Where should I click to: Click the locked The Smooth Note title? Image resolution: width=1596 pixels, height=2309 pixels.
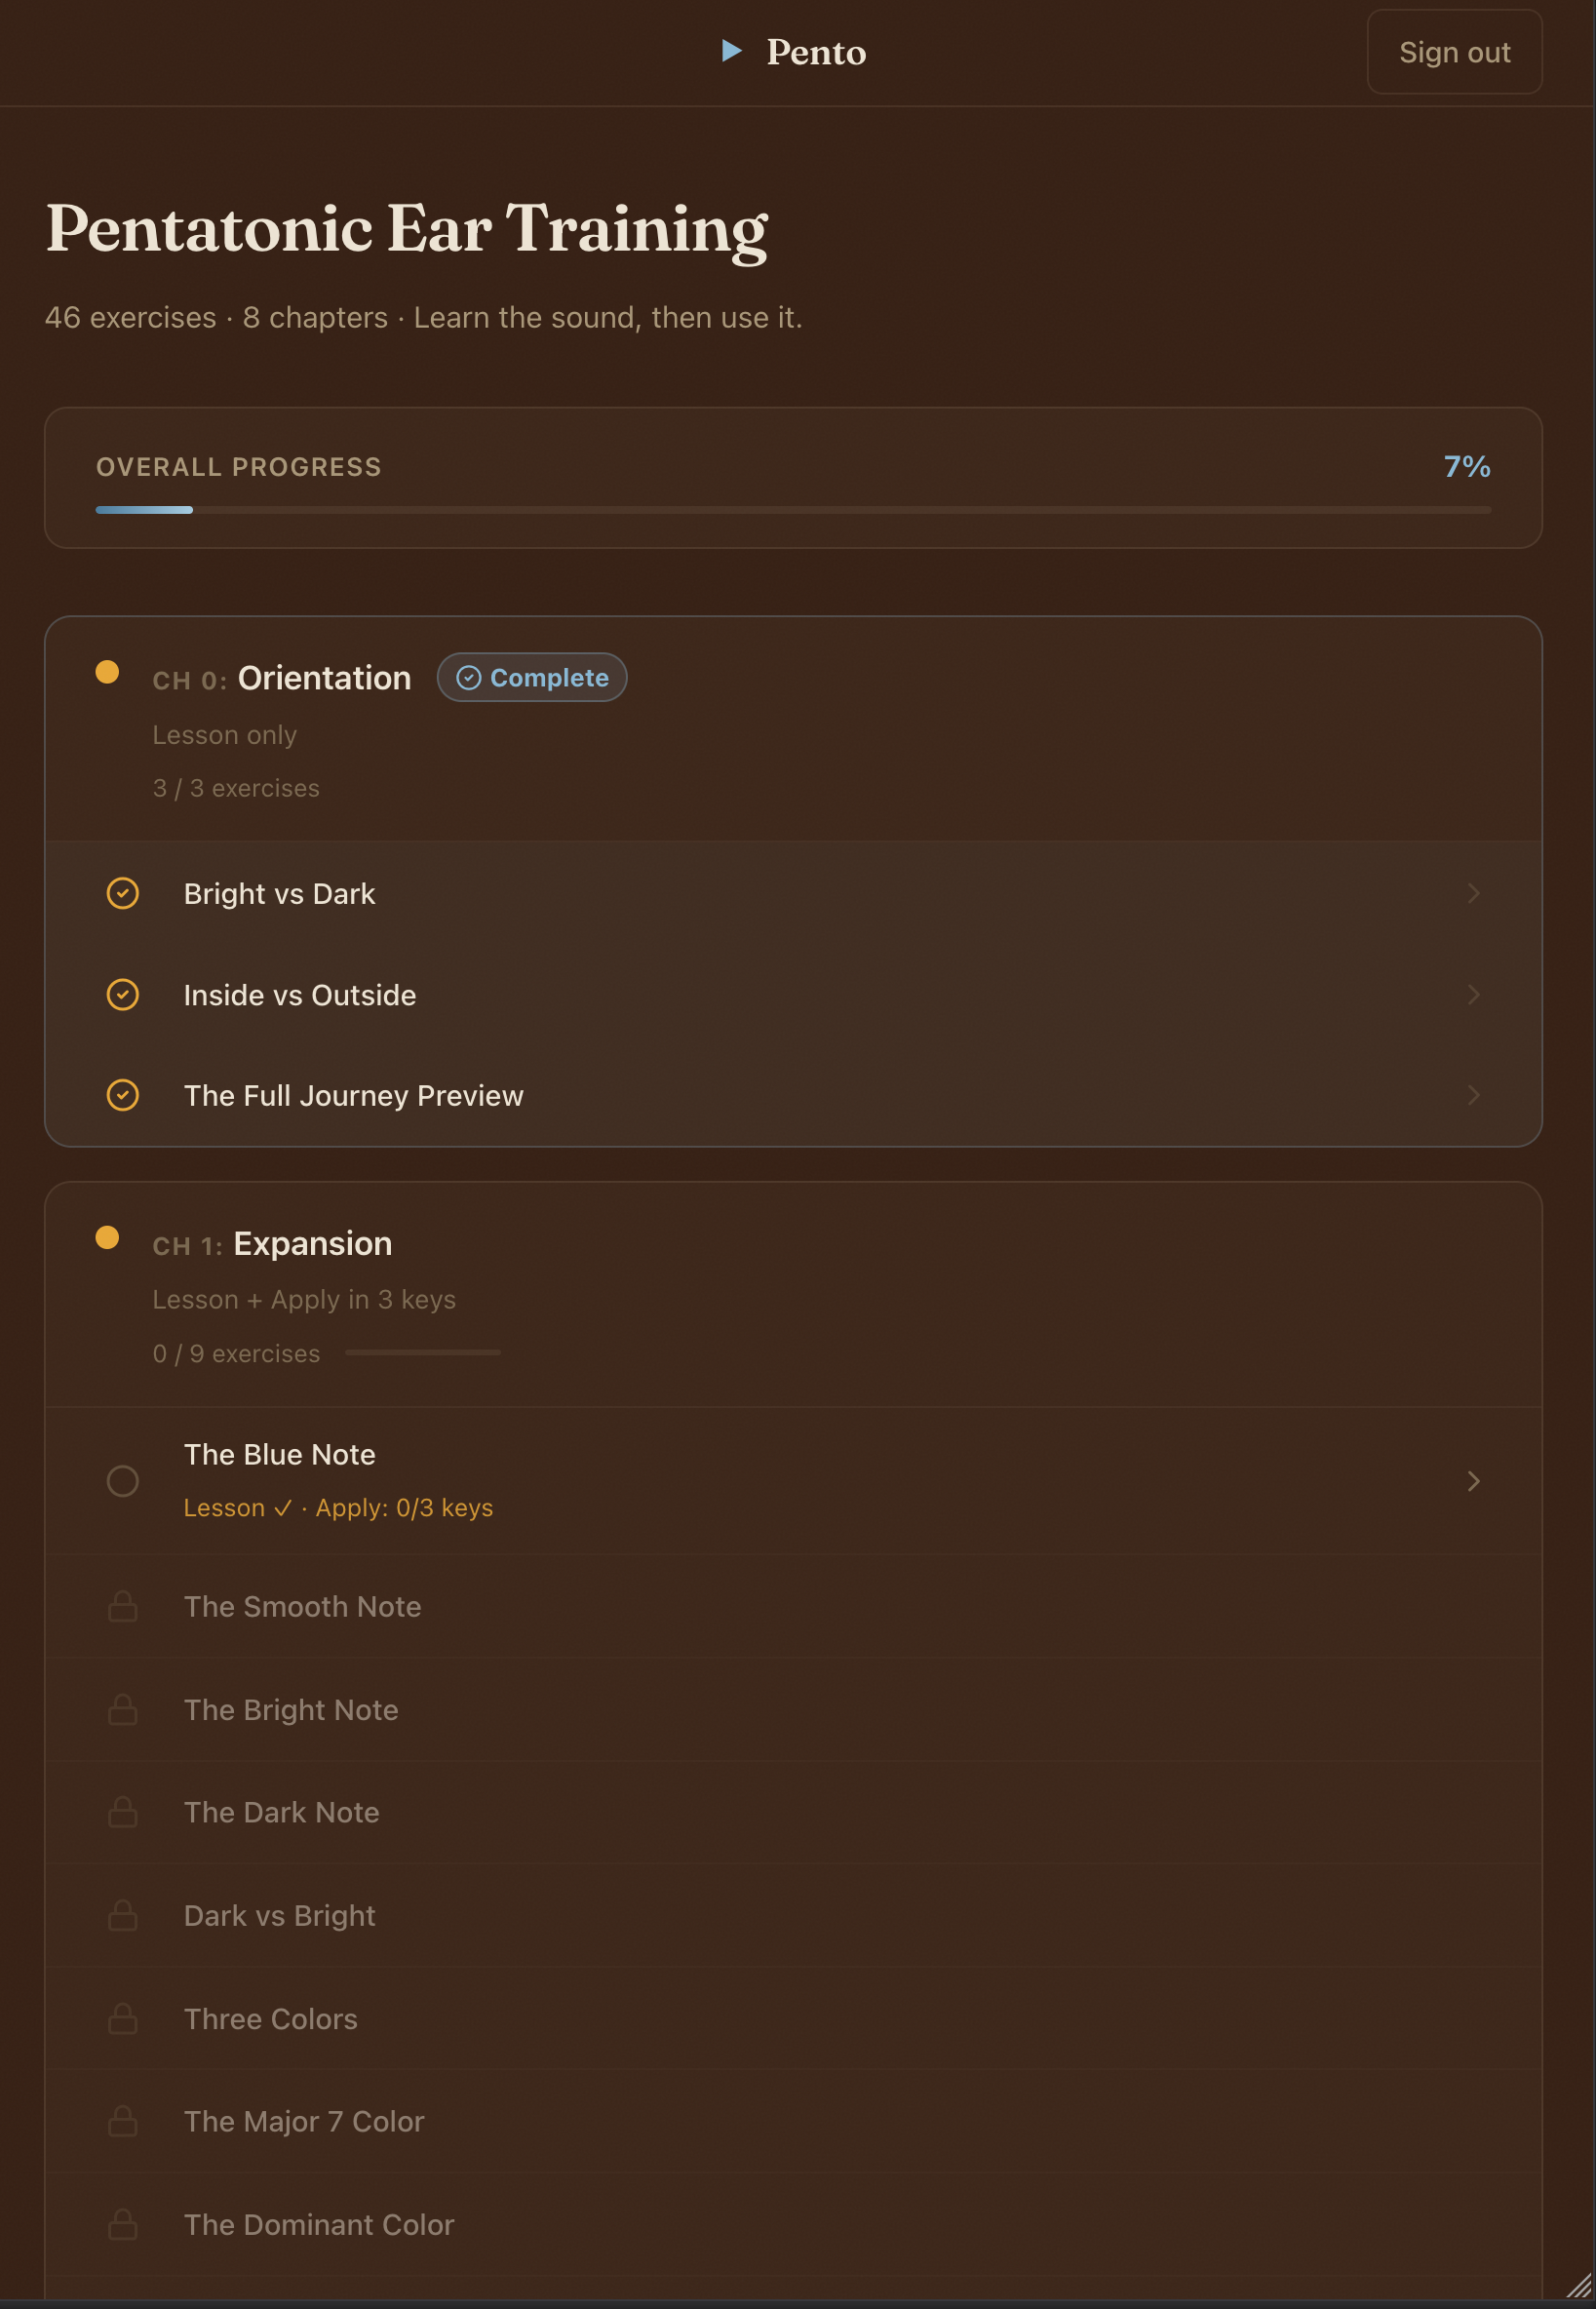click(x=303, y=1607)
